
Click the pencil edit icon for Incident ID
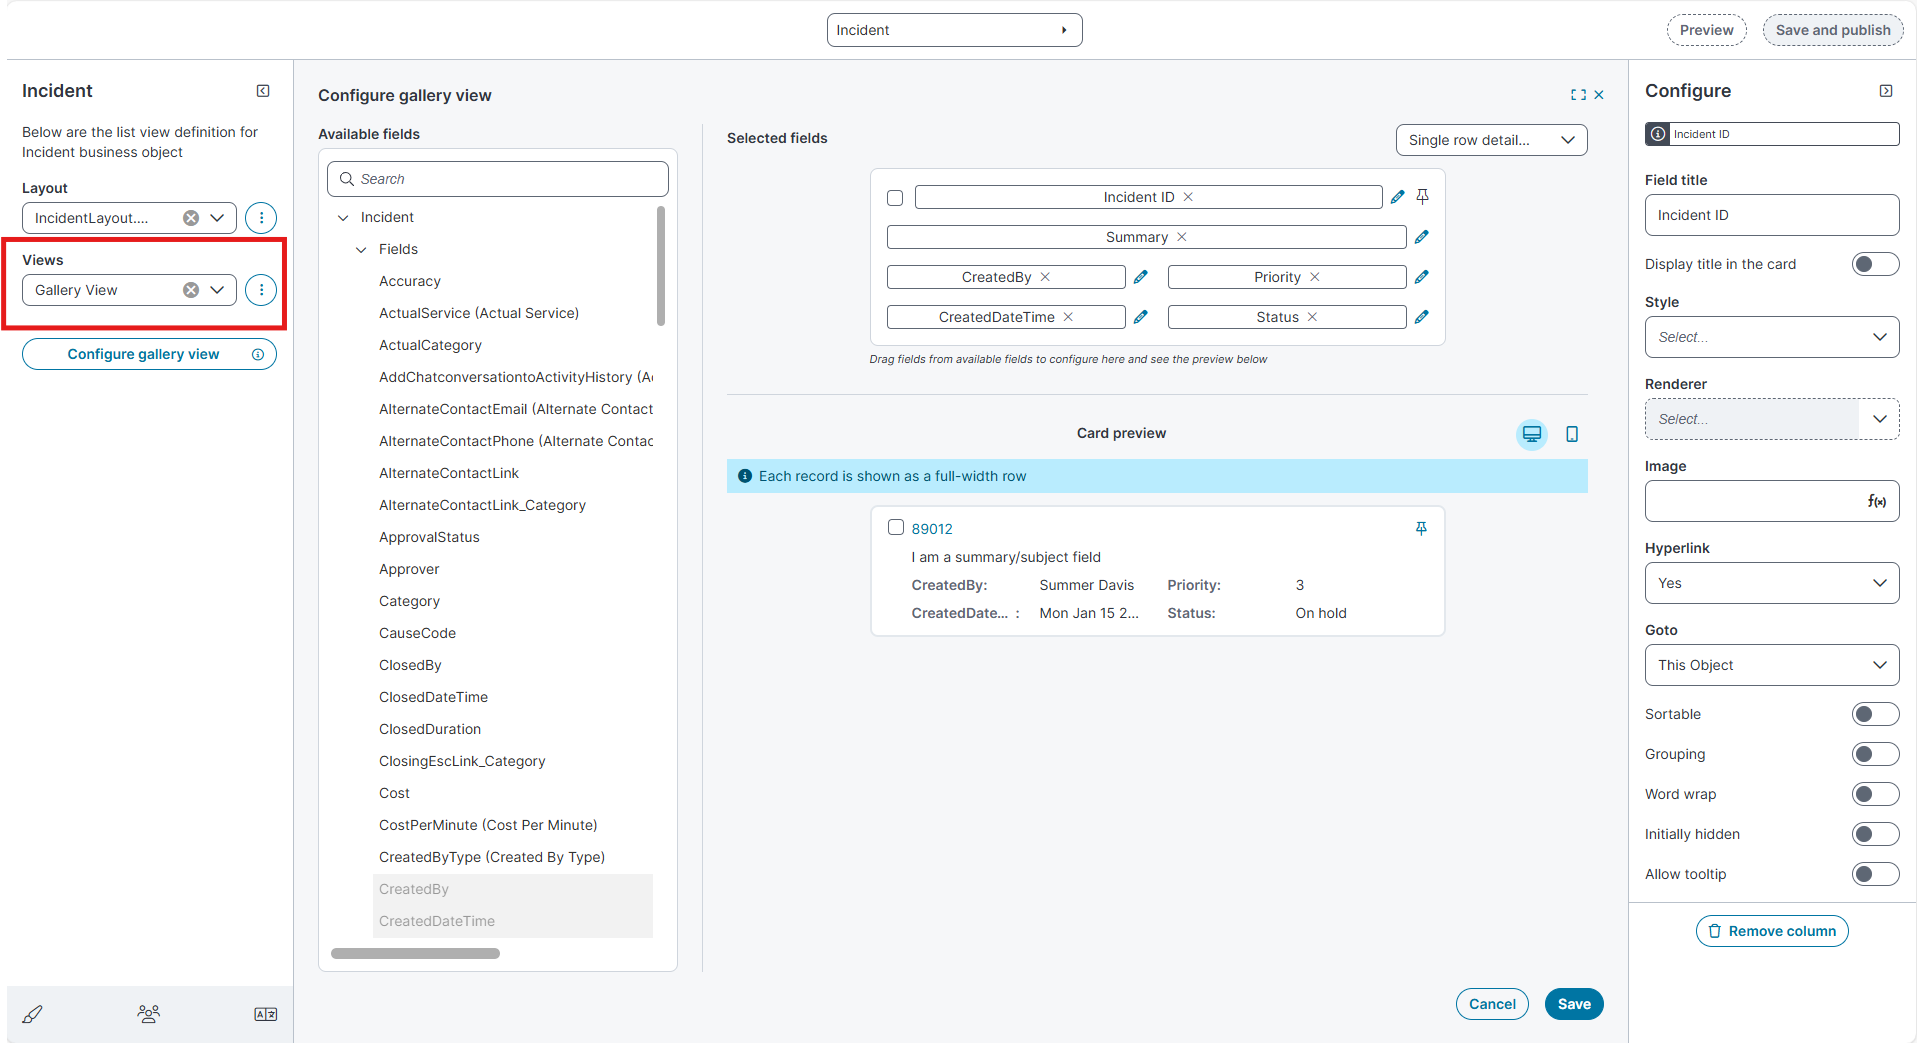(x=1397, y=197)
